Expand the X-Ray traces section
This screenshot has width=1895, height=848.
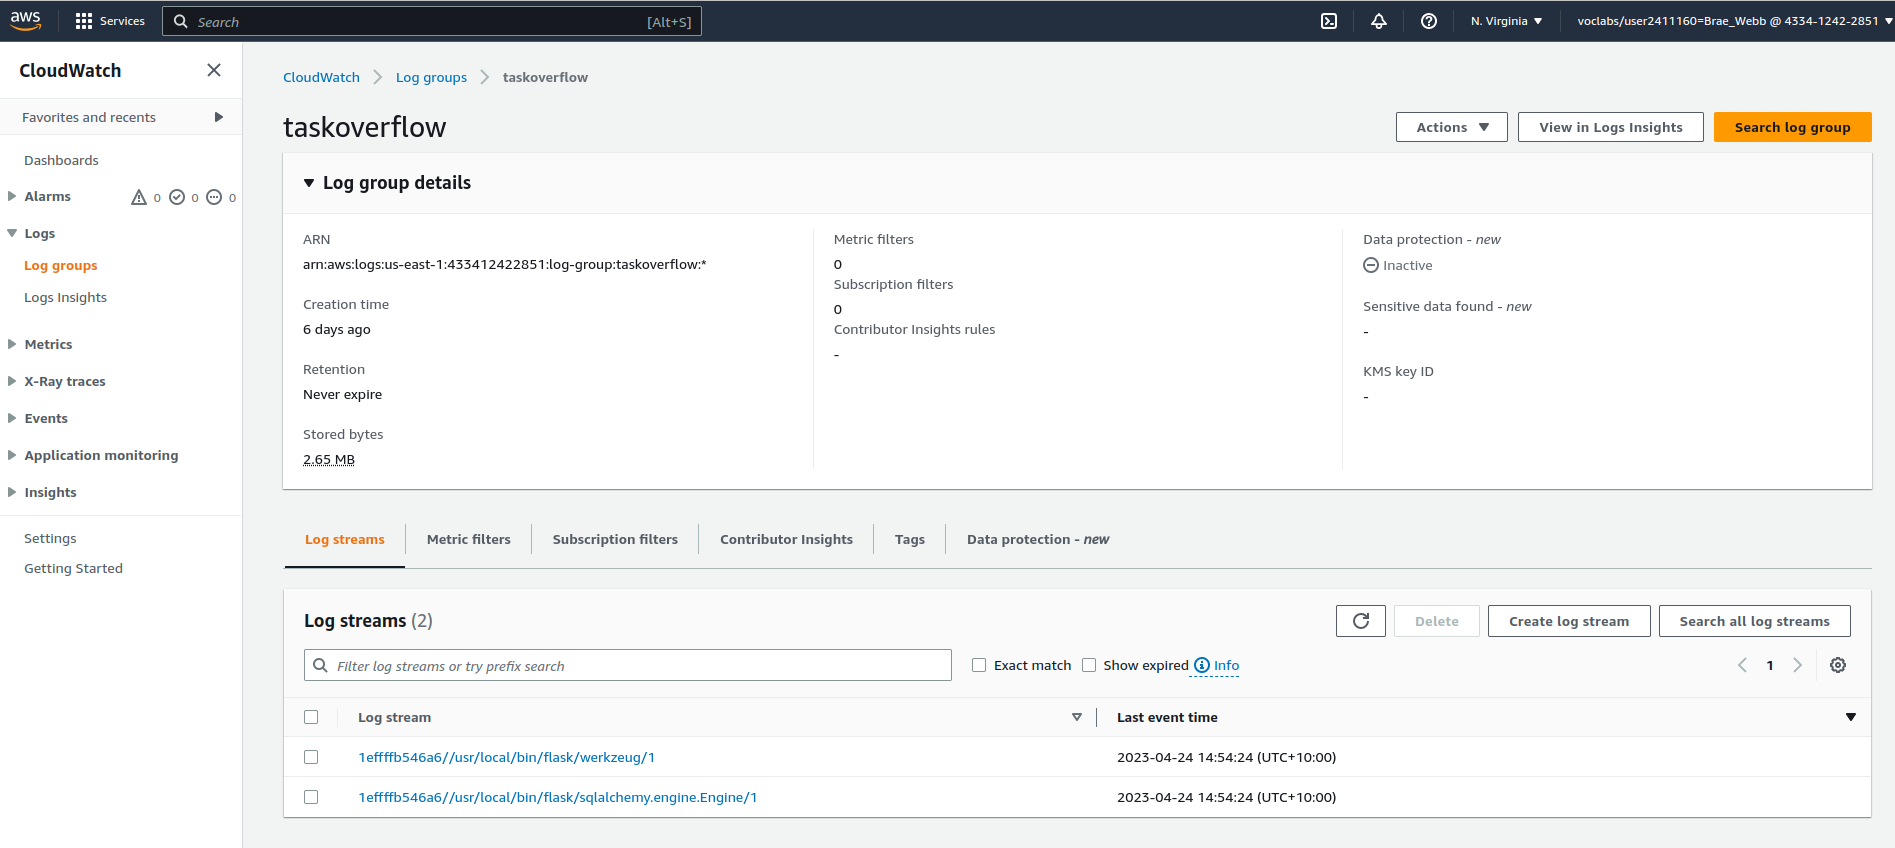pyautogui.click(x=12, y=381)
